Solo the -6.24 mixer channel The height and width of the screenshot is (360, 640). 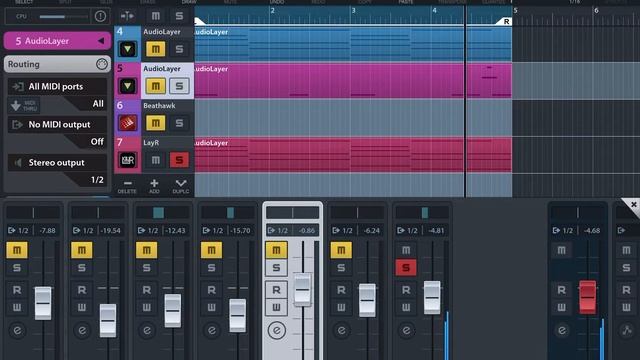click(x=341, y=268)
